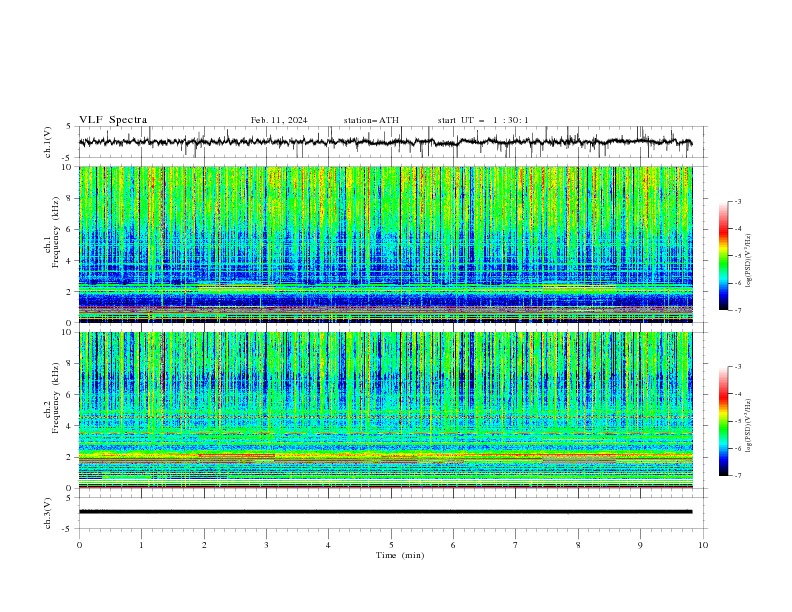Click the time axis tick label '0'
The width and height of the screenshot is (792, 612).
pos(79,545)
